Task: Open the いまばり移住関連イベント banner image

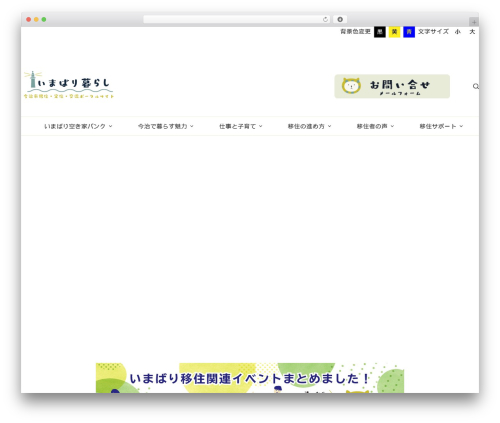Action: coord(250,378)
